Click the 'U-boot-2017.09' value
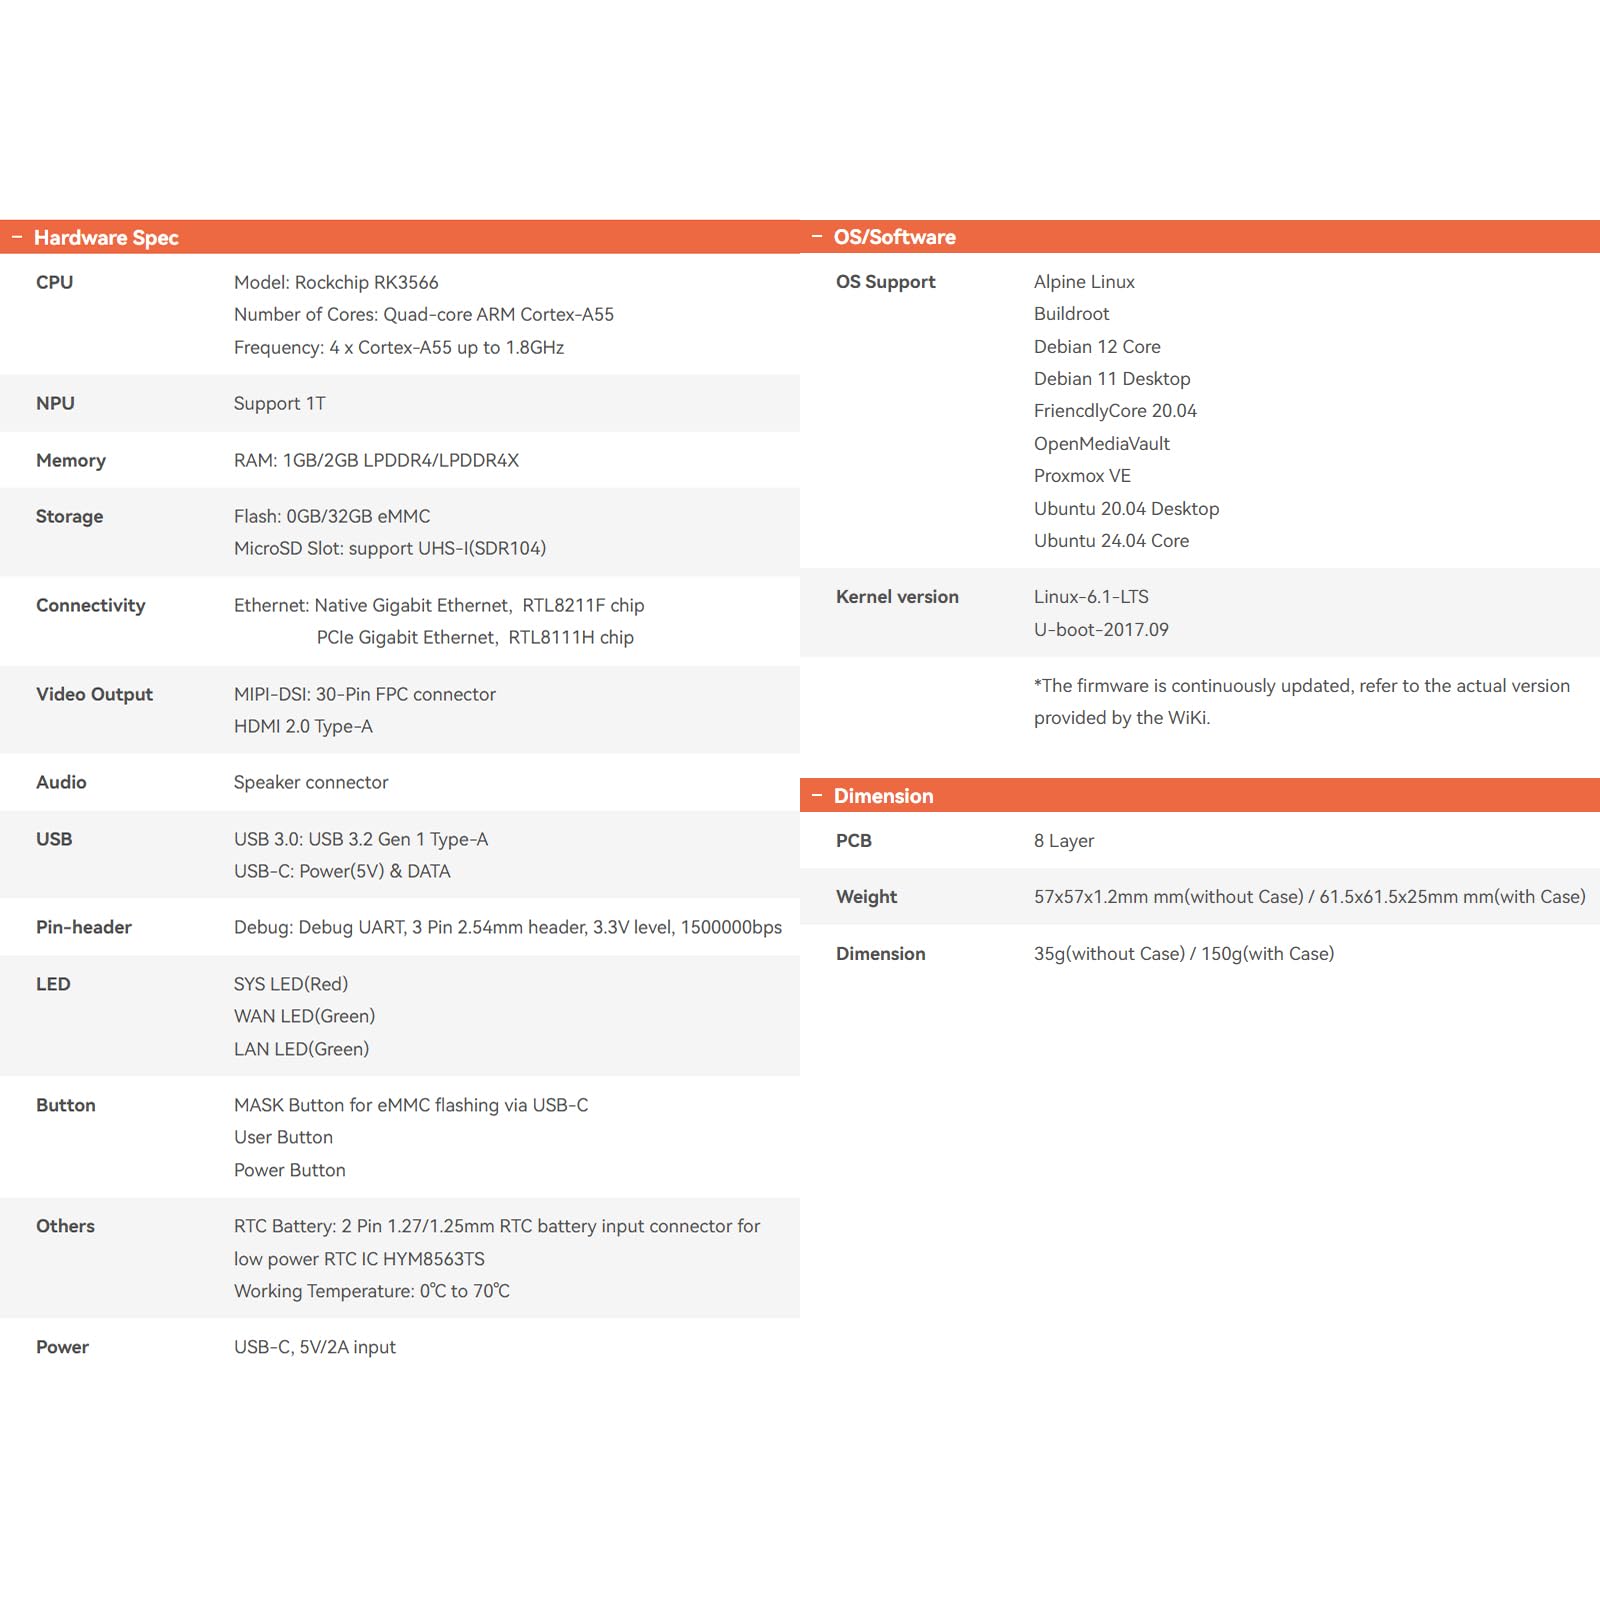Screen dimensions: 1600x1600 1102,629
